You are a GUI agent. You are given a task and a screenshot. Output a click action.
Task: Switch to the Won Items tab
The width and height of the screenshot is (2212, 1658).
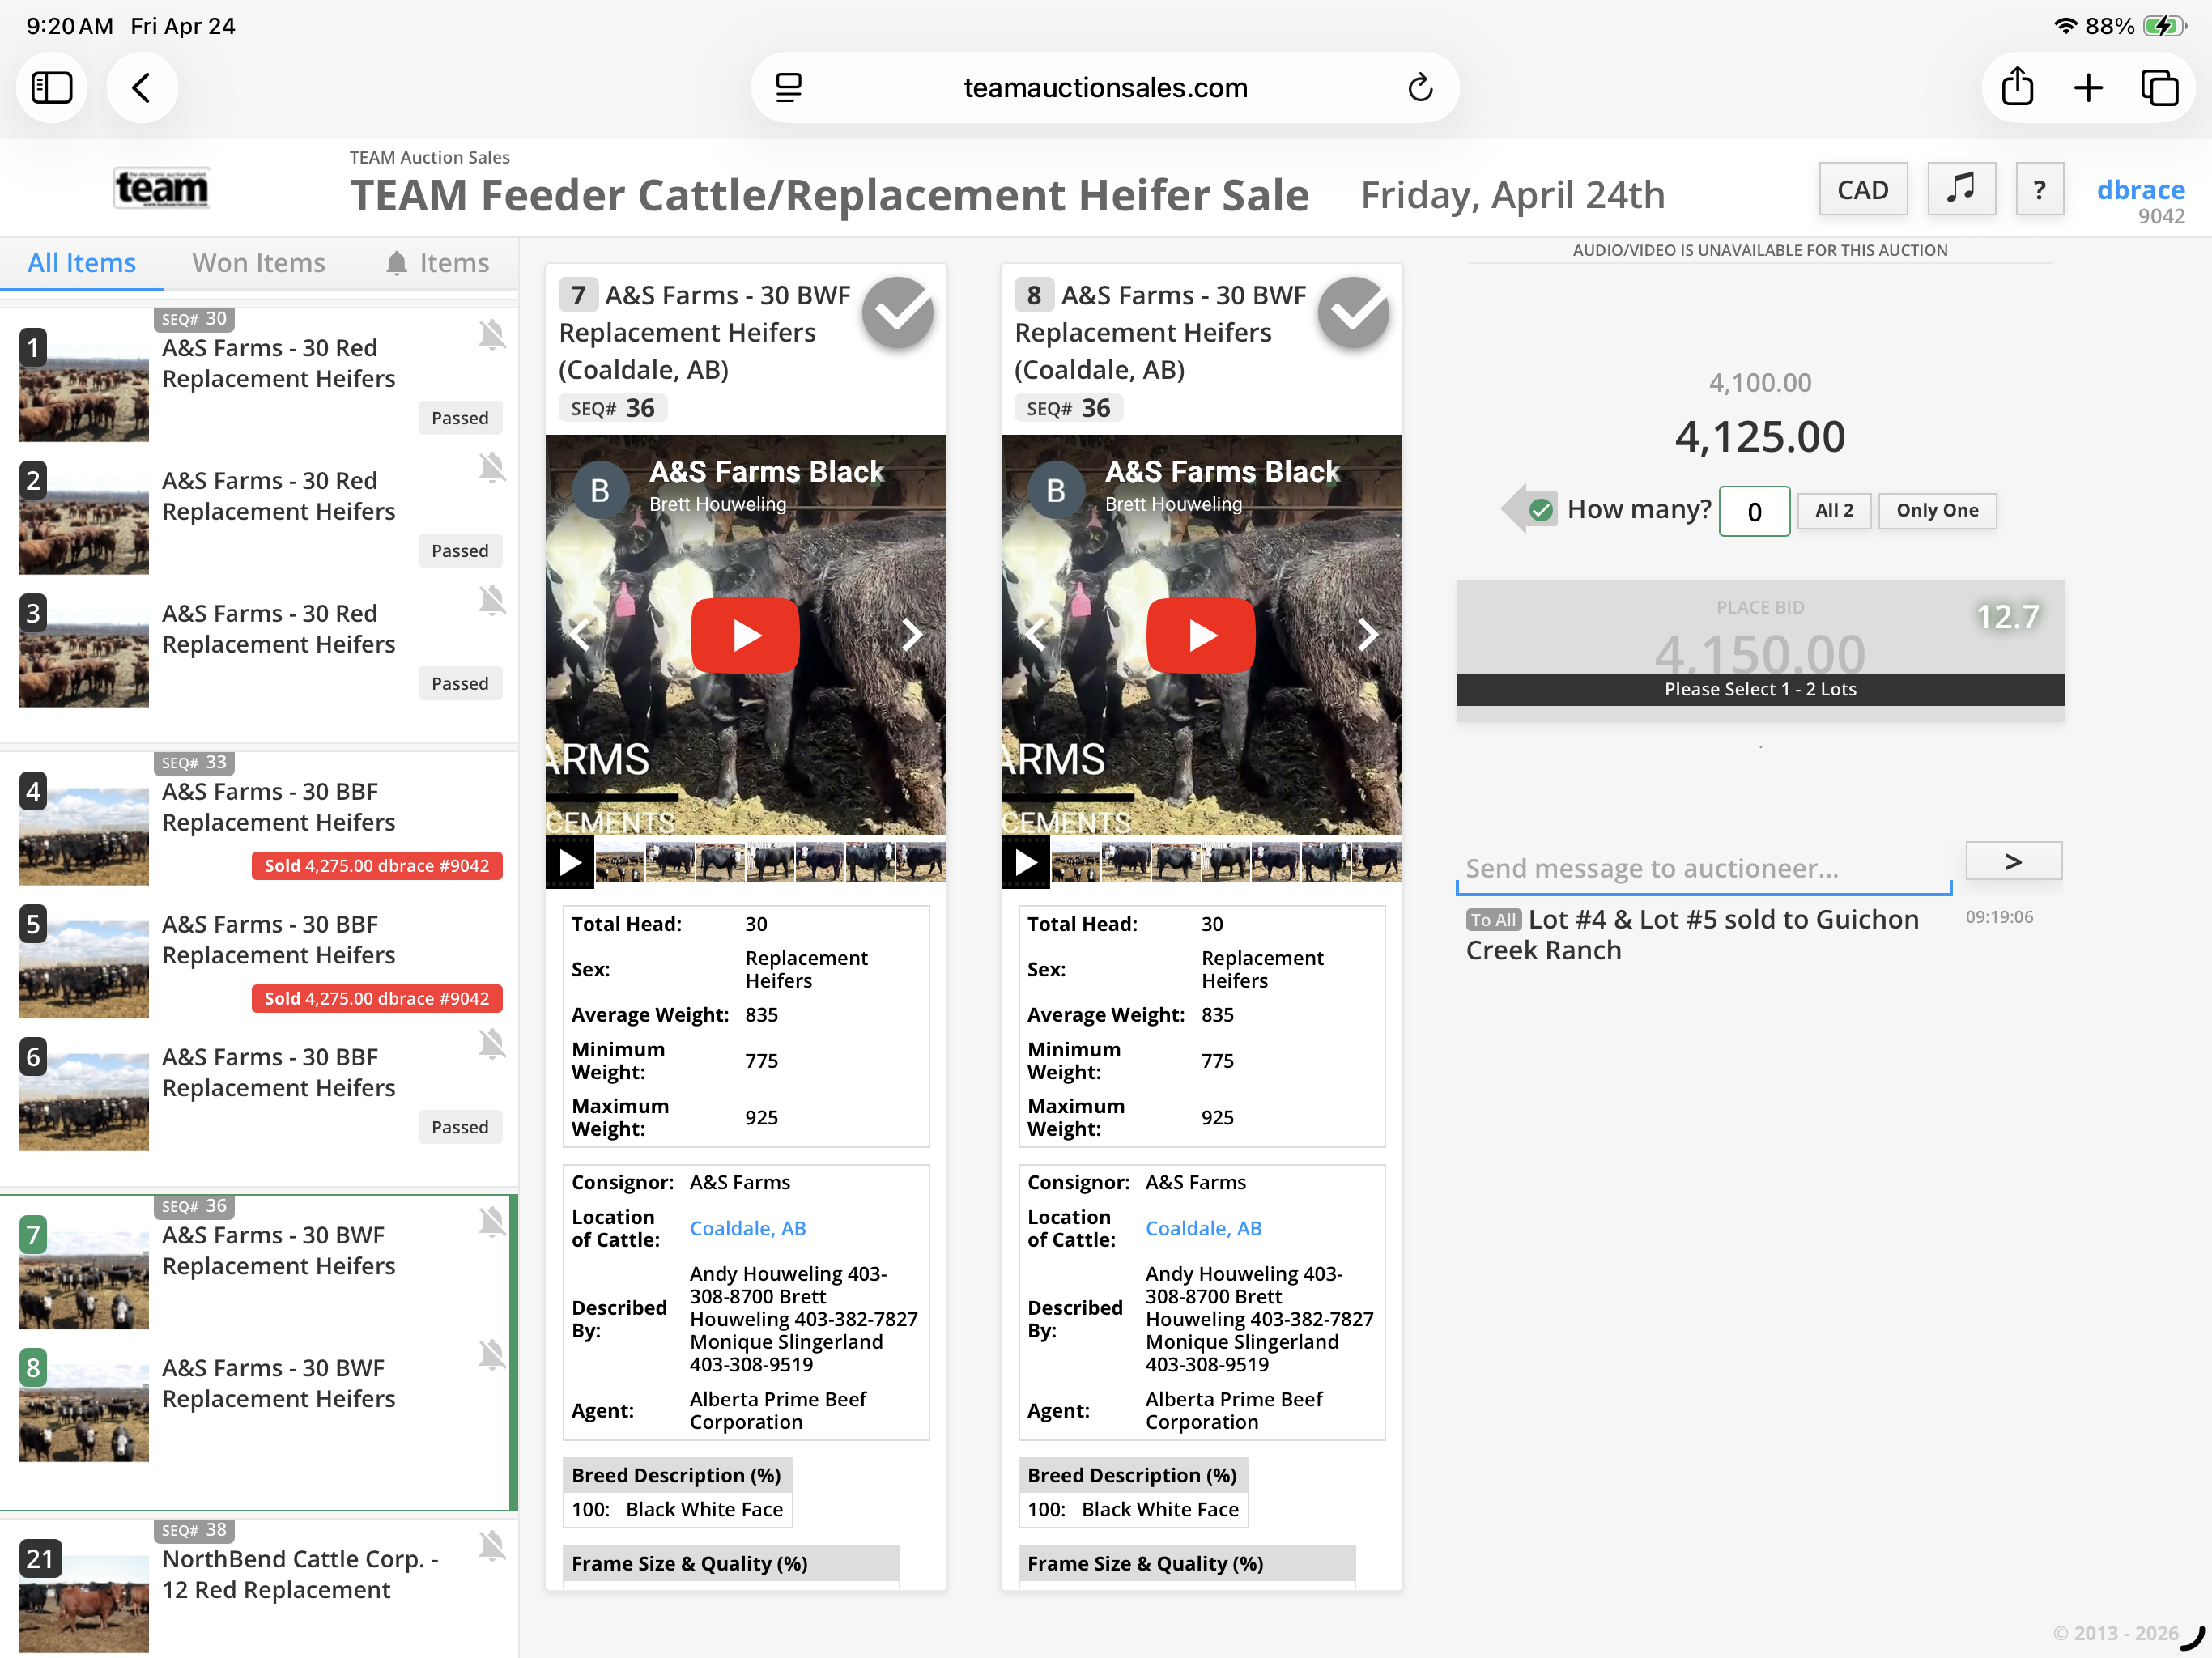click(258, 263)
